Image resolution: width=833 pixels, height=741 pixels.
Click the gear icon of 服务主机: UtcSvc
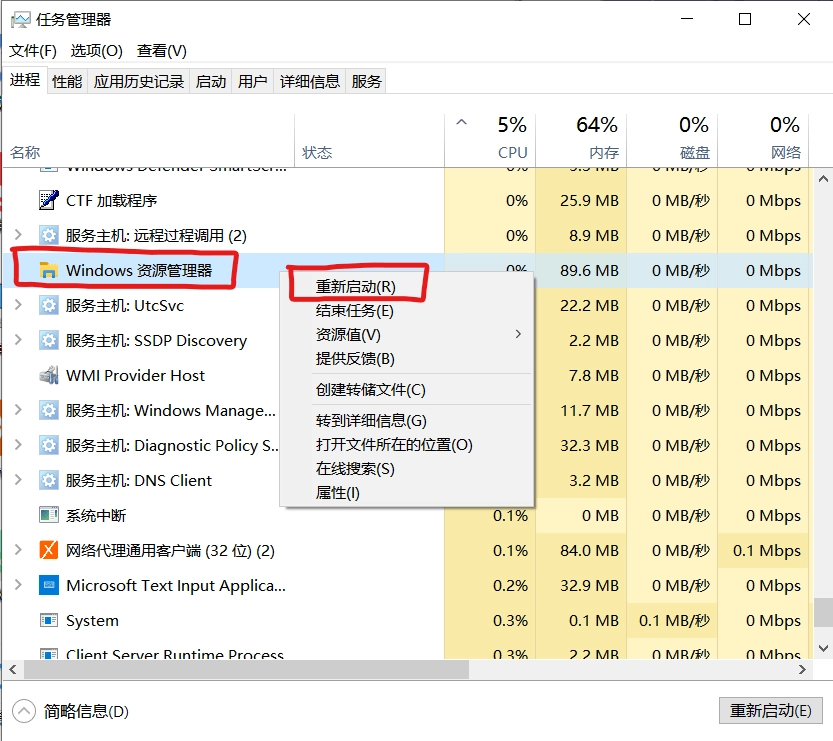49,305
